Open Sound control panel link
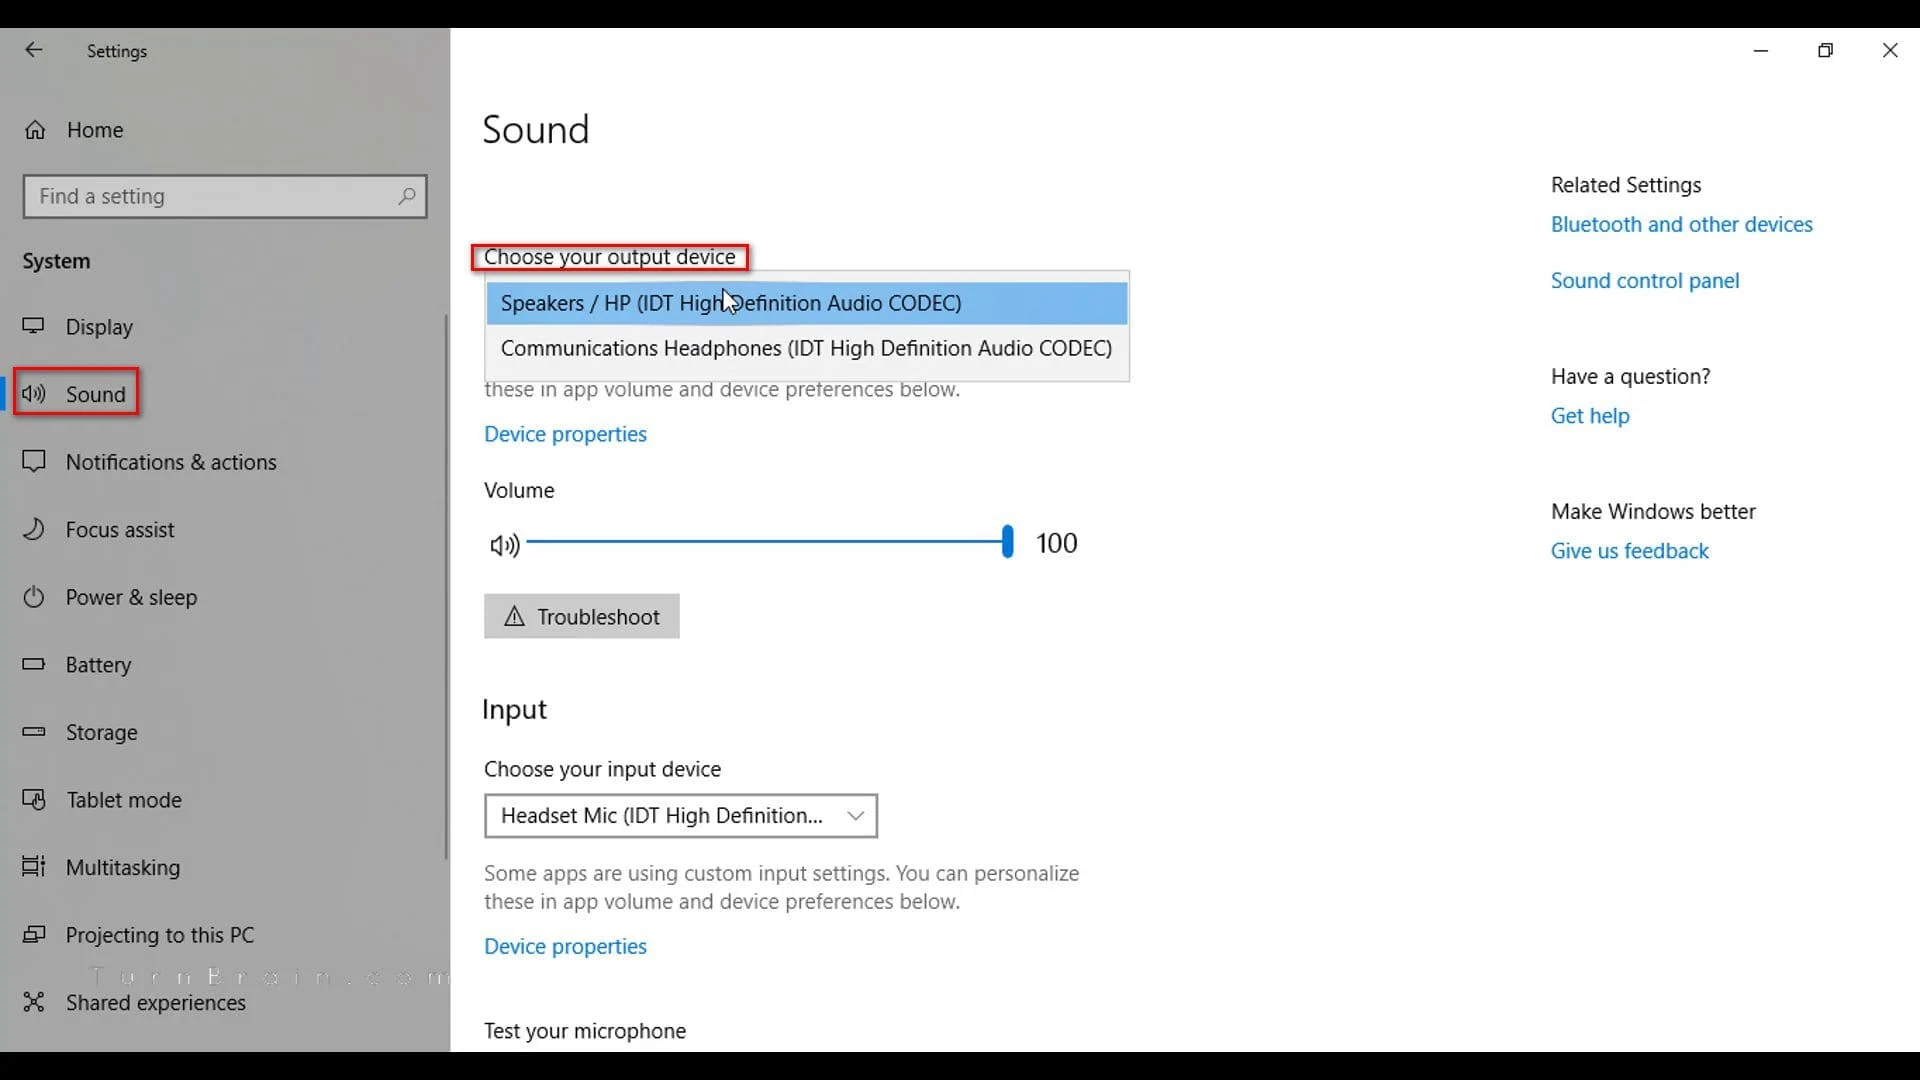1920x1080 pixels. 1644,281
